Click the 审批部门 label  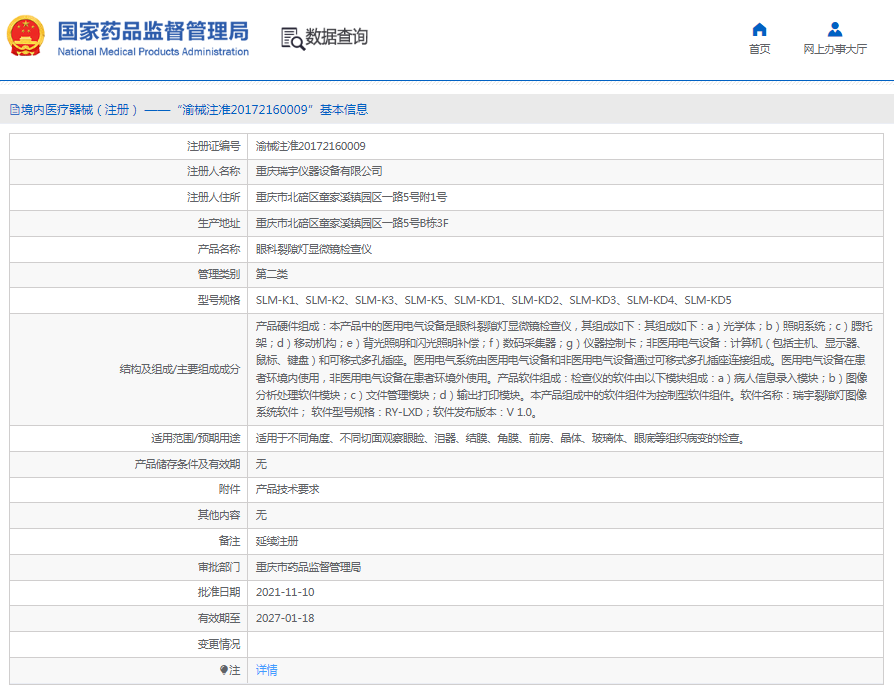[219, 567]
